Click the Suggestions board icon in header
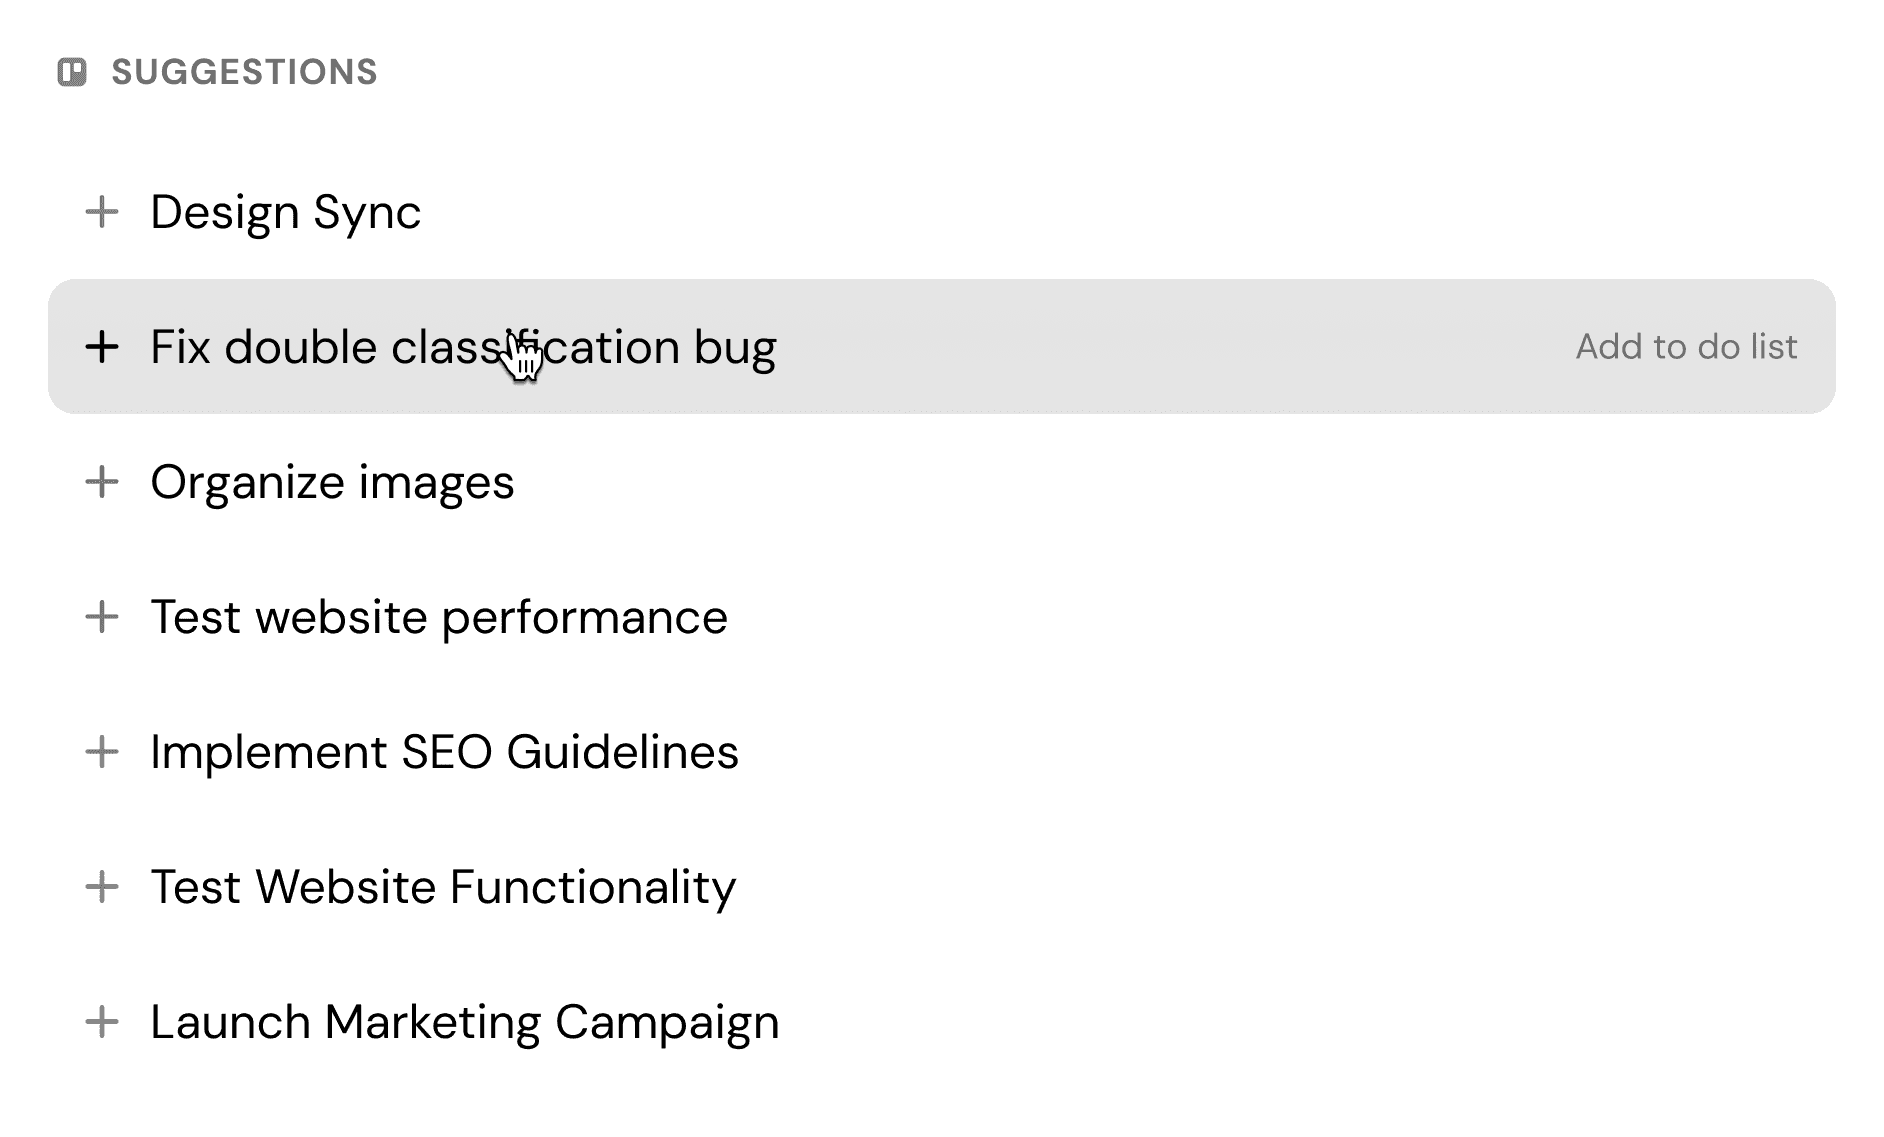Image resolution: width=1884 pixels, height=1137 pixels. click(72, 72)
